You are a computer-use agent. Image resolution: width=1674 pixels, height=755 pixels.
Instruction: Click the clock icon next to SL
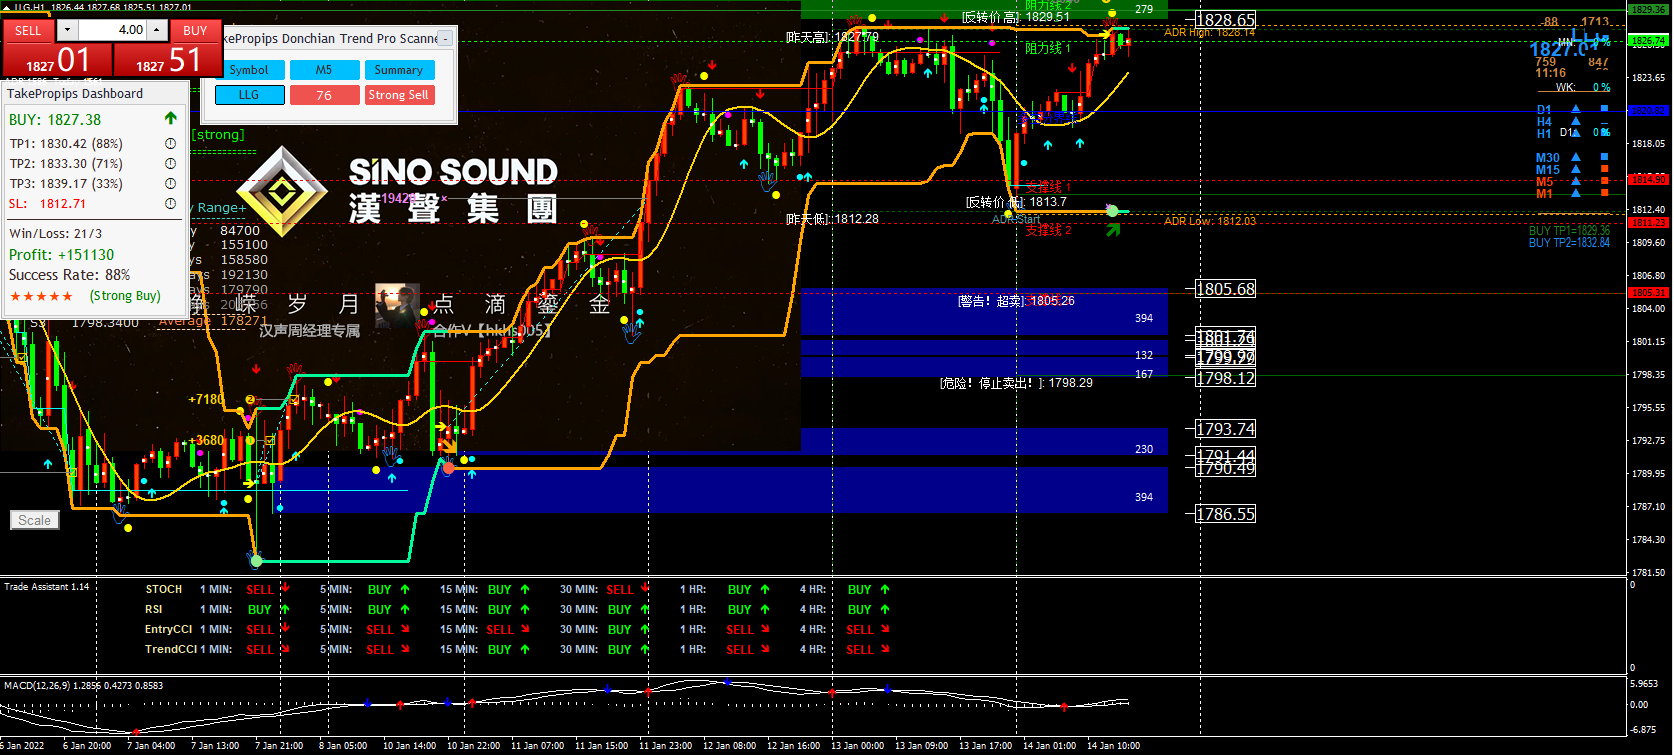pos(170,203)
